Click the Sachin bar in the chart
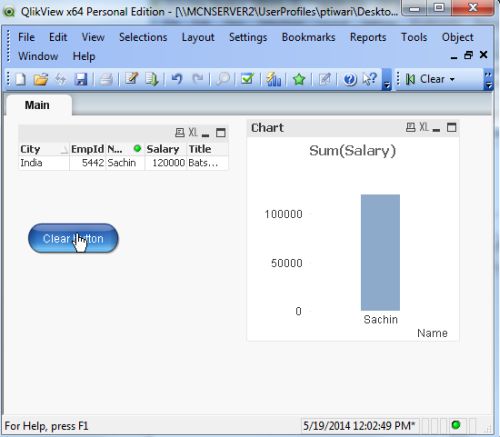 pos(380,252)
